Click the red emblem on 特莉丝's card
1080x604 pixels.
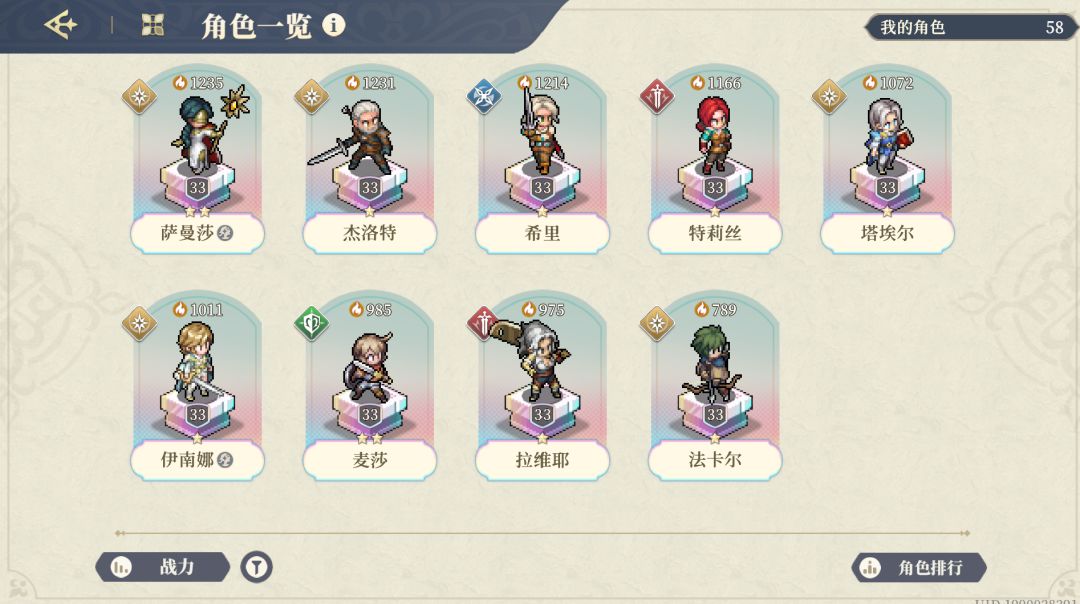pyautogui.click(x=656, y=96)
